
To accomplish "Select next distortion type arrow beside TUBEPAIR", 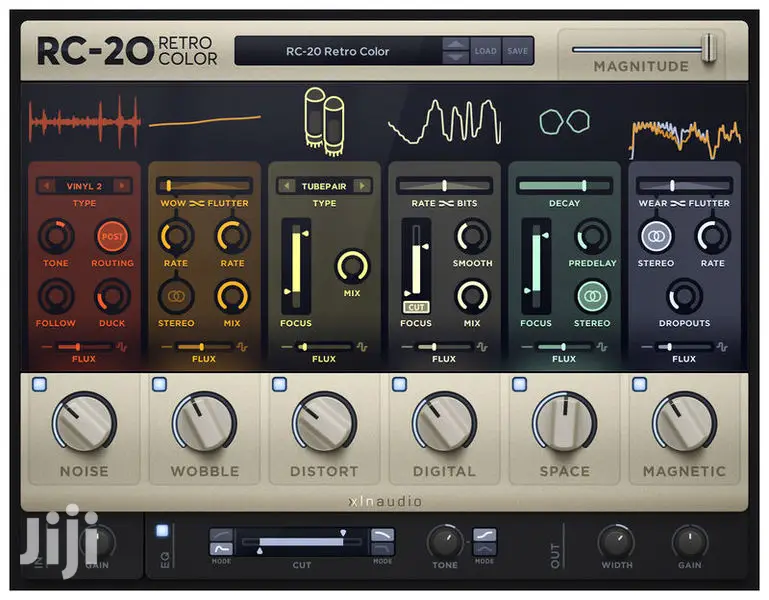I will pos(362,186).
